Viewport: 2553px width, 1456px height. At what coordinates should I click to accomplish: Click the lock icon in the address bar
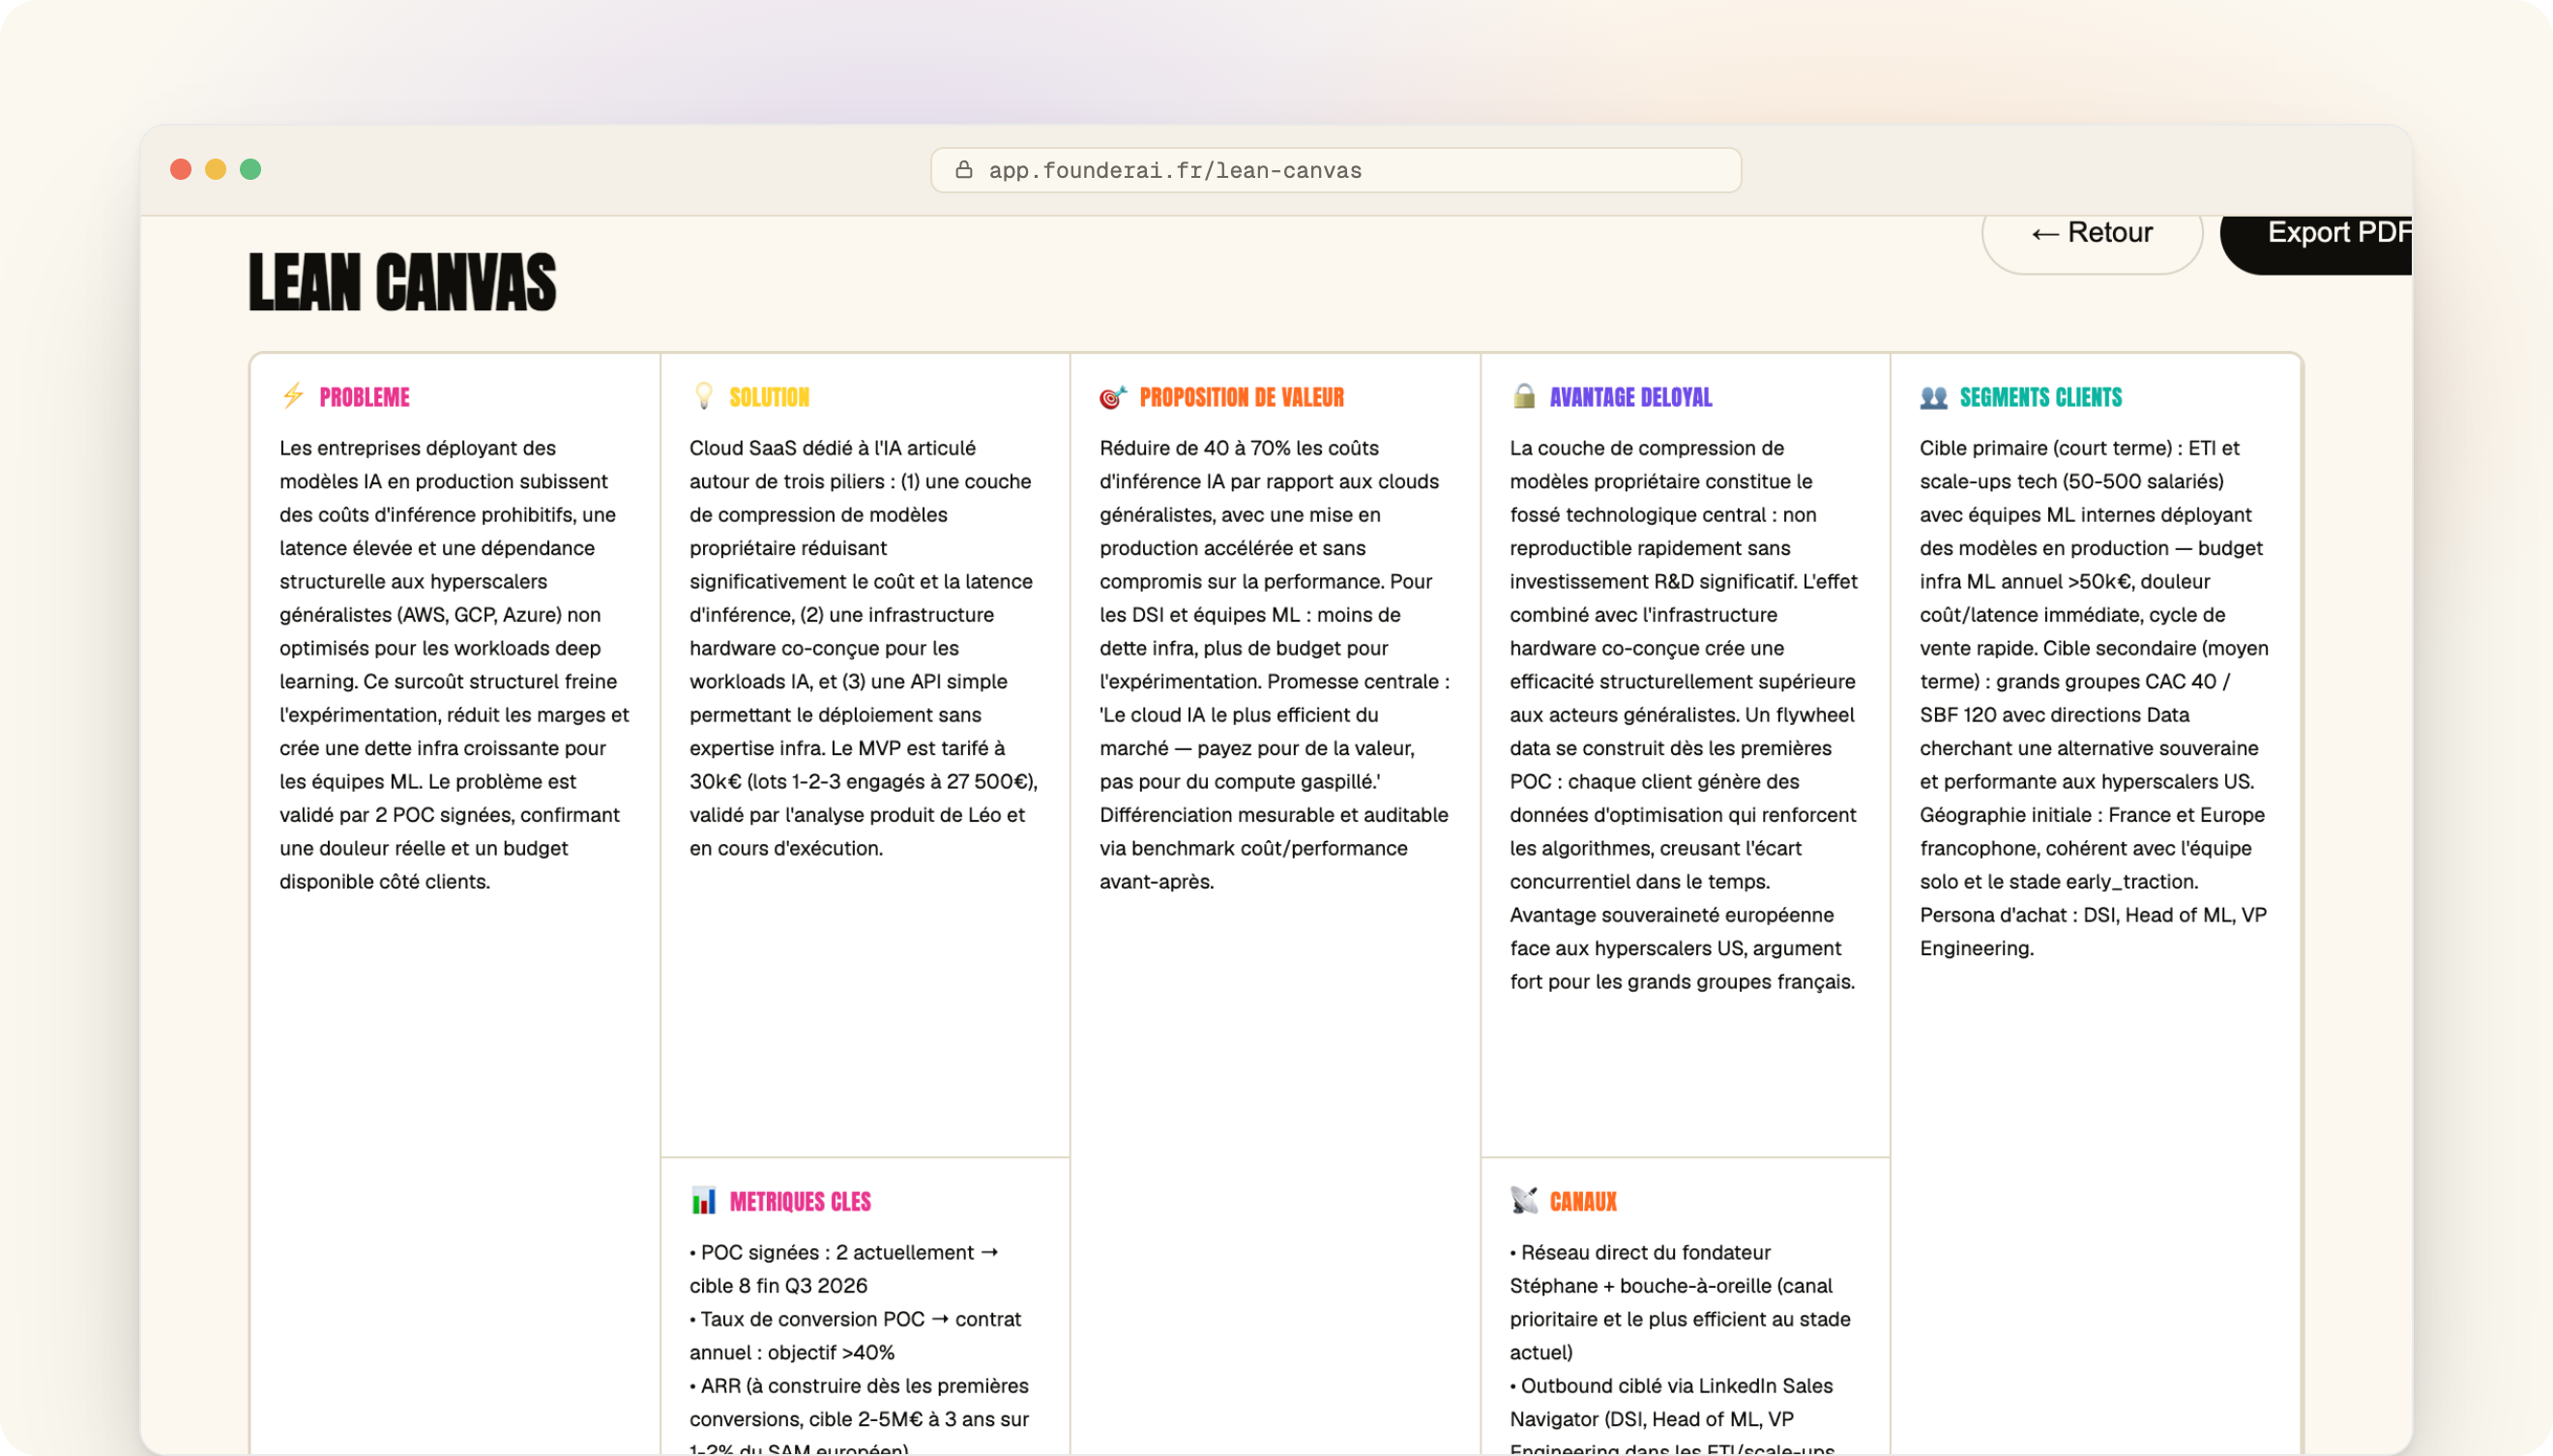click(963, 170)
